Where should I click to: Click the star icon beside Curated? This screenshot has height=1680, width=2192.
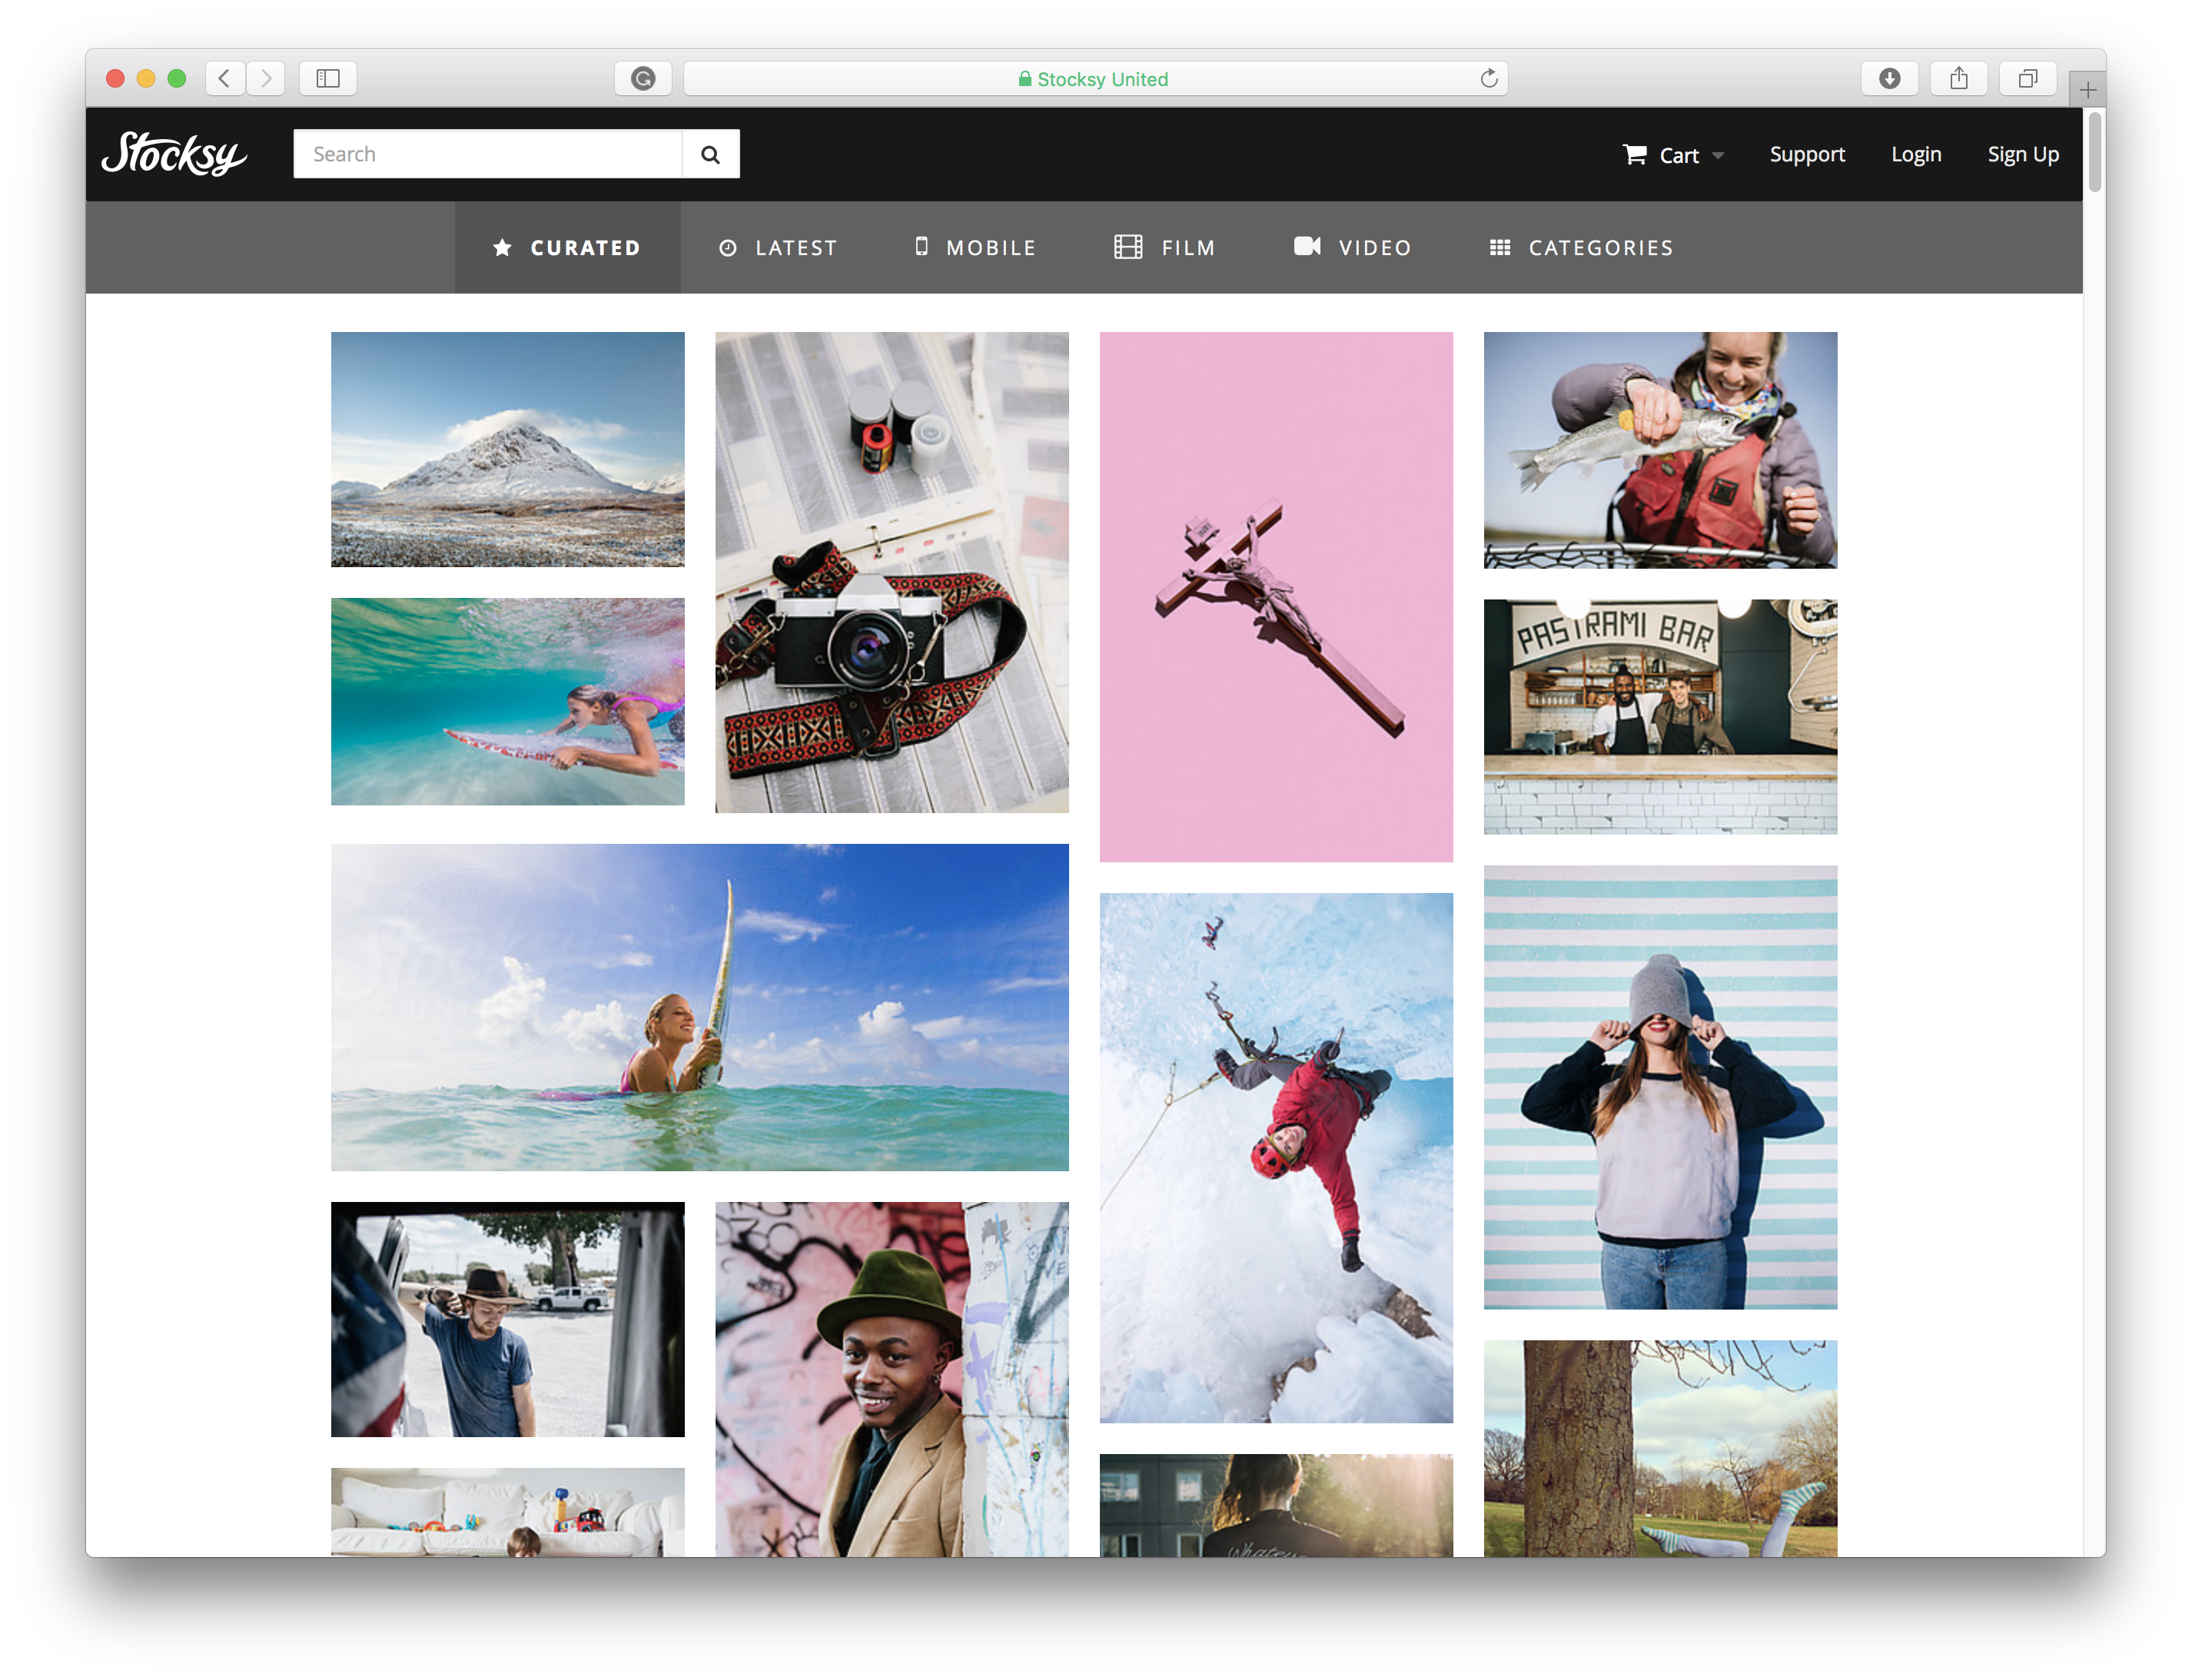503,247
